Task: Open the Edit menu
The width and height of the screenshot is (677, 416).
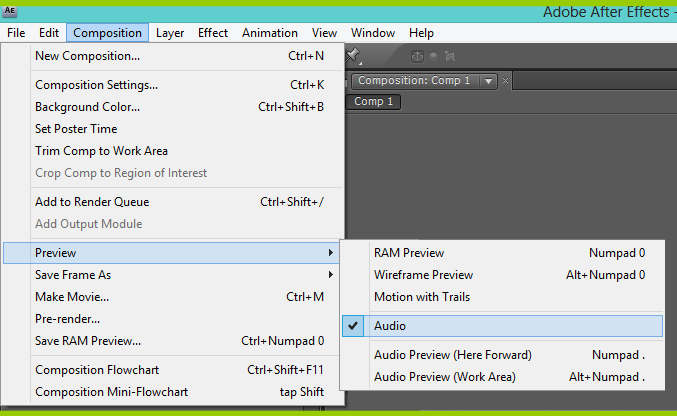Action: 49,33
